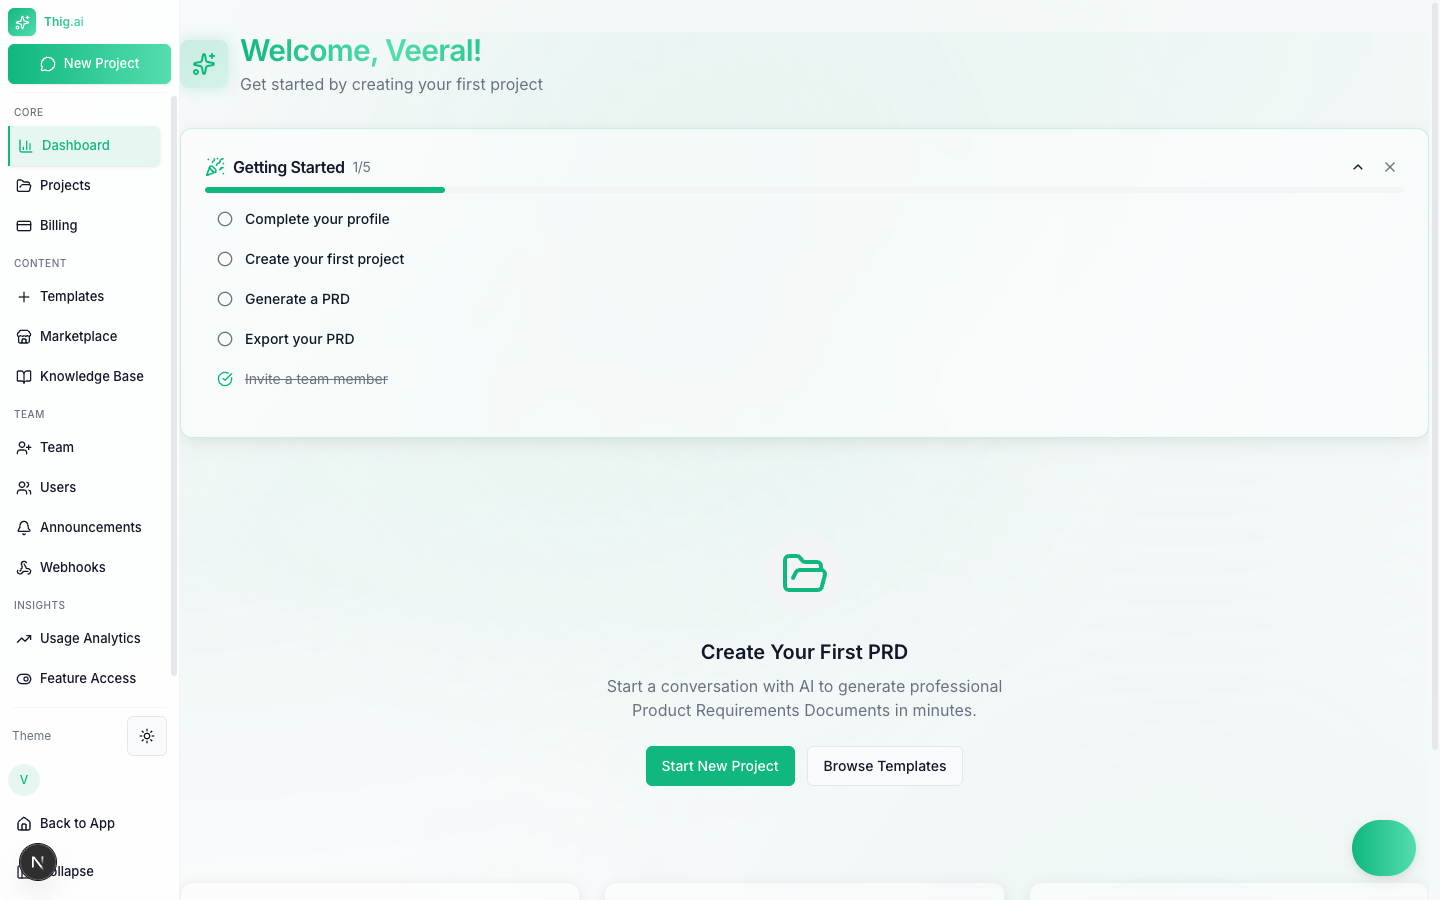Open the Marketplace icon
1440x900 pixels.
click(24, 336)
